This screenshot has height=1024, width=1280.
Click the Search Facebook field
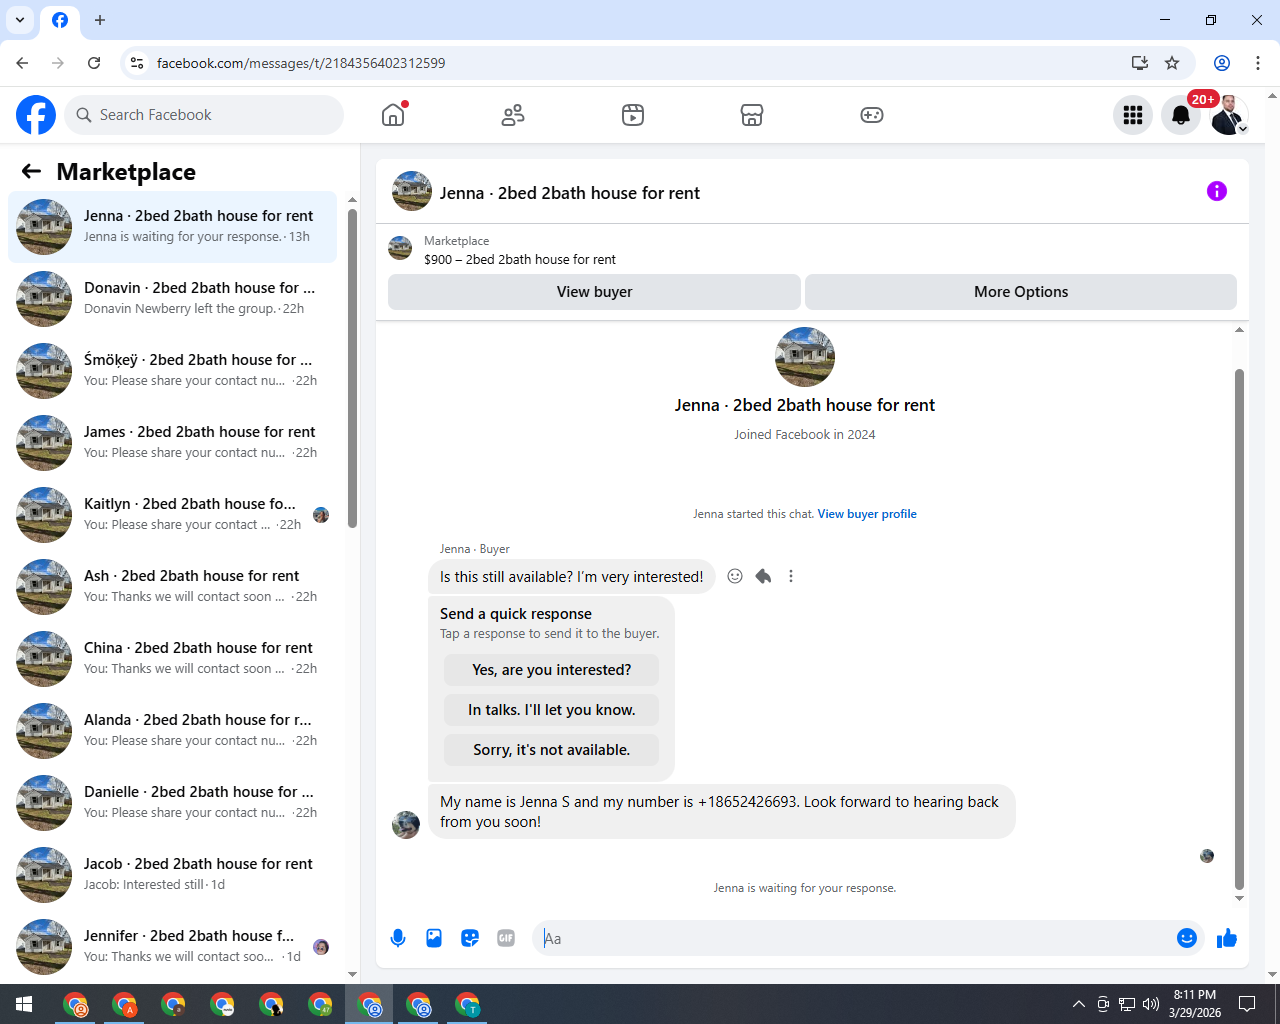[204, 115]
